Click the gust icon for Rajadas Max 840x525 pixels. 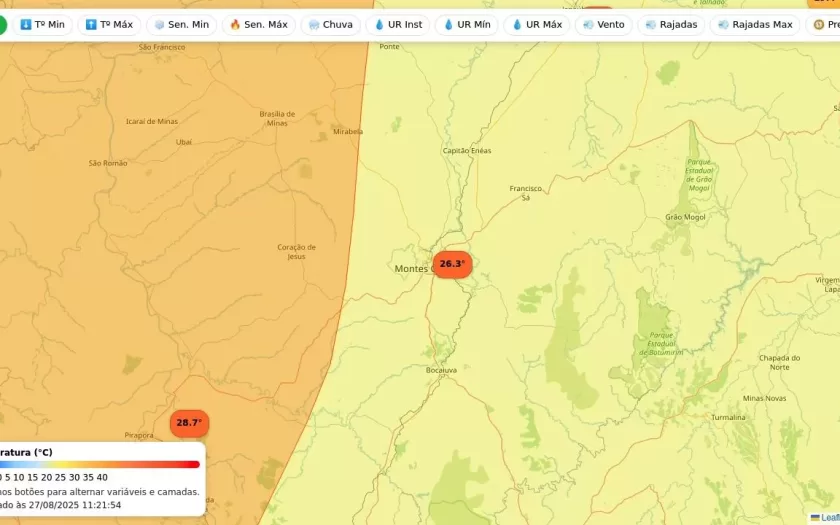[x=721, y=24]
